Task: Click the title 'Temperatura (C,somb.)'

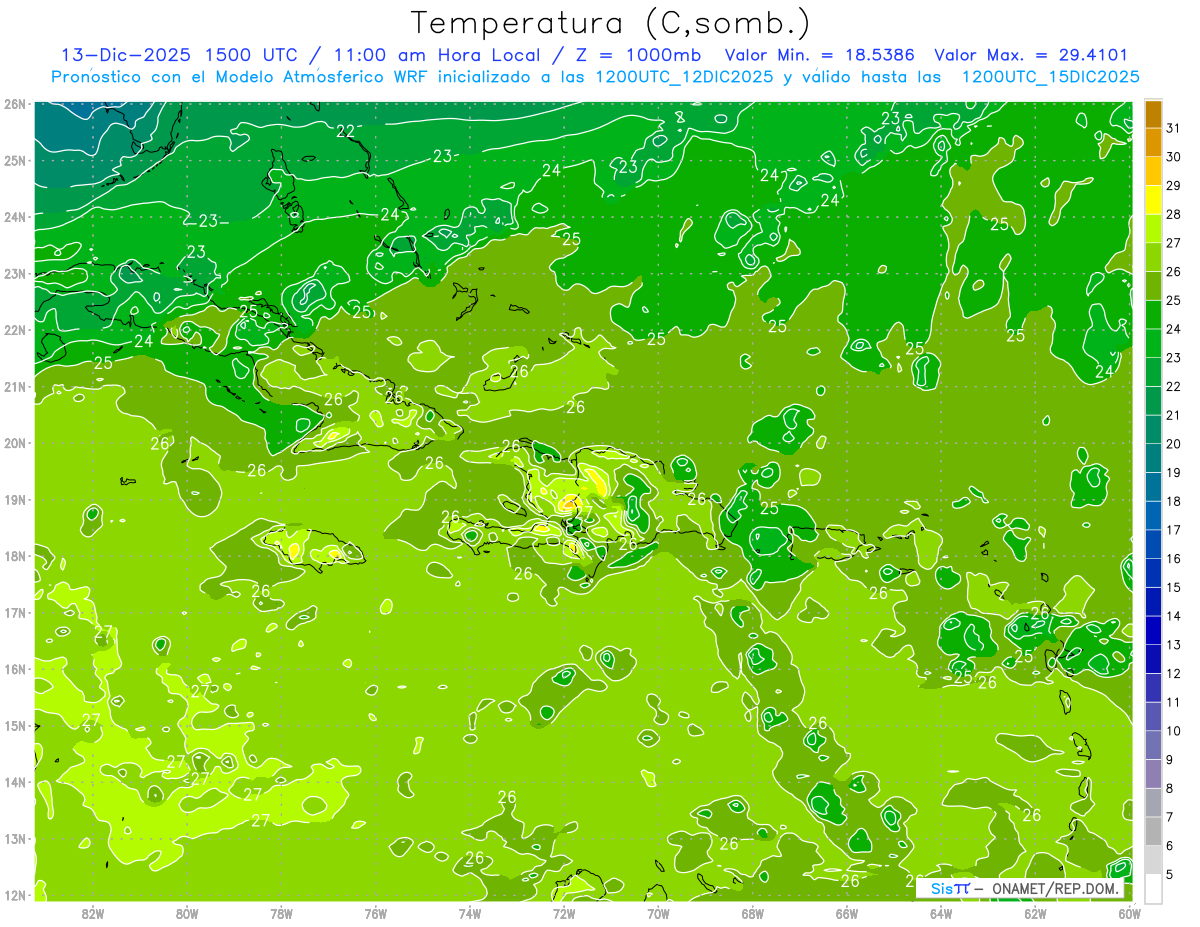Action: pos(610,23)
